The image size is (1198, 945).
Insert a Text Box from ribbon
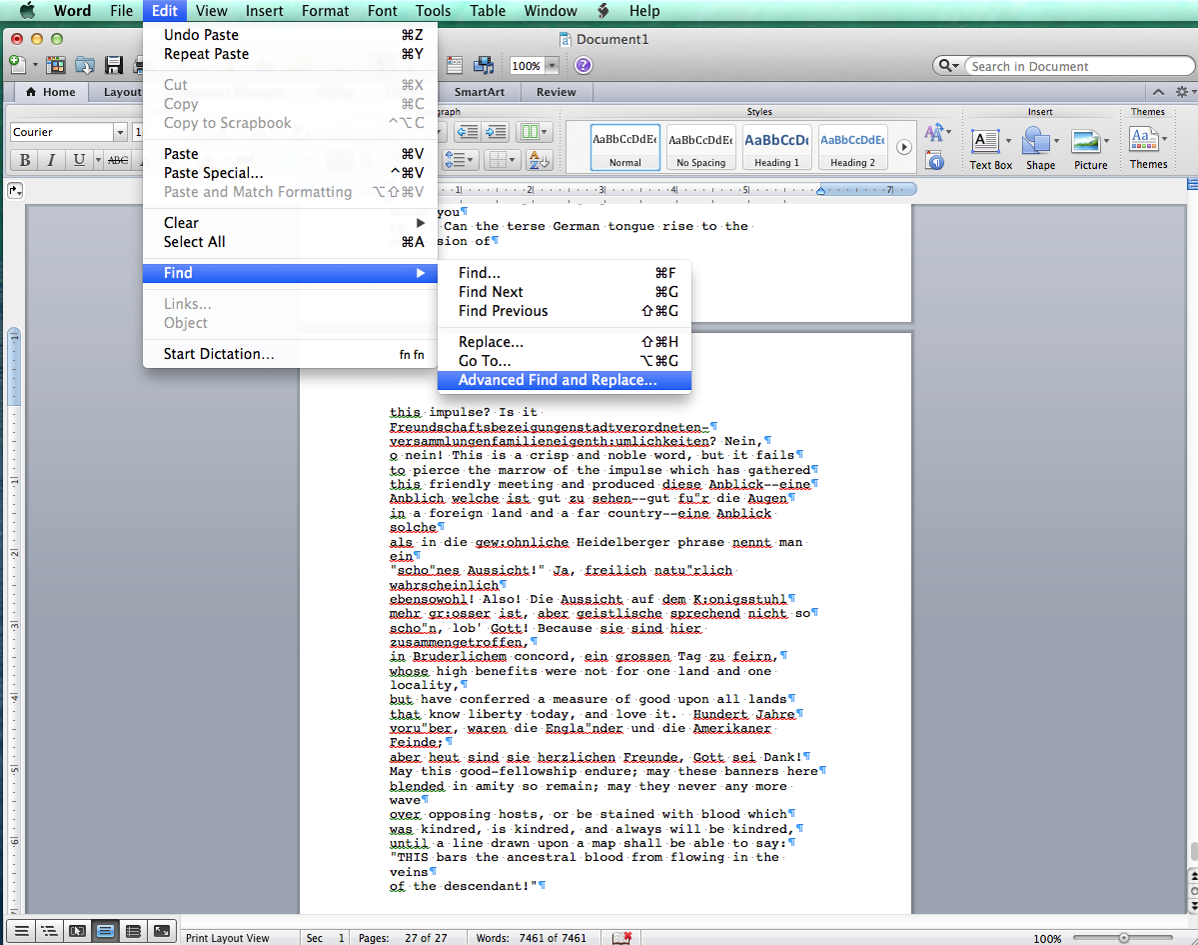coord(990,148)
